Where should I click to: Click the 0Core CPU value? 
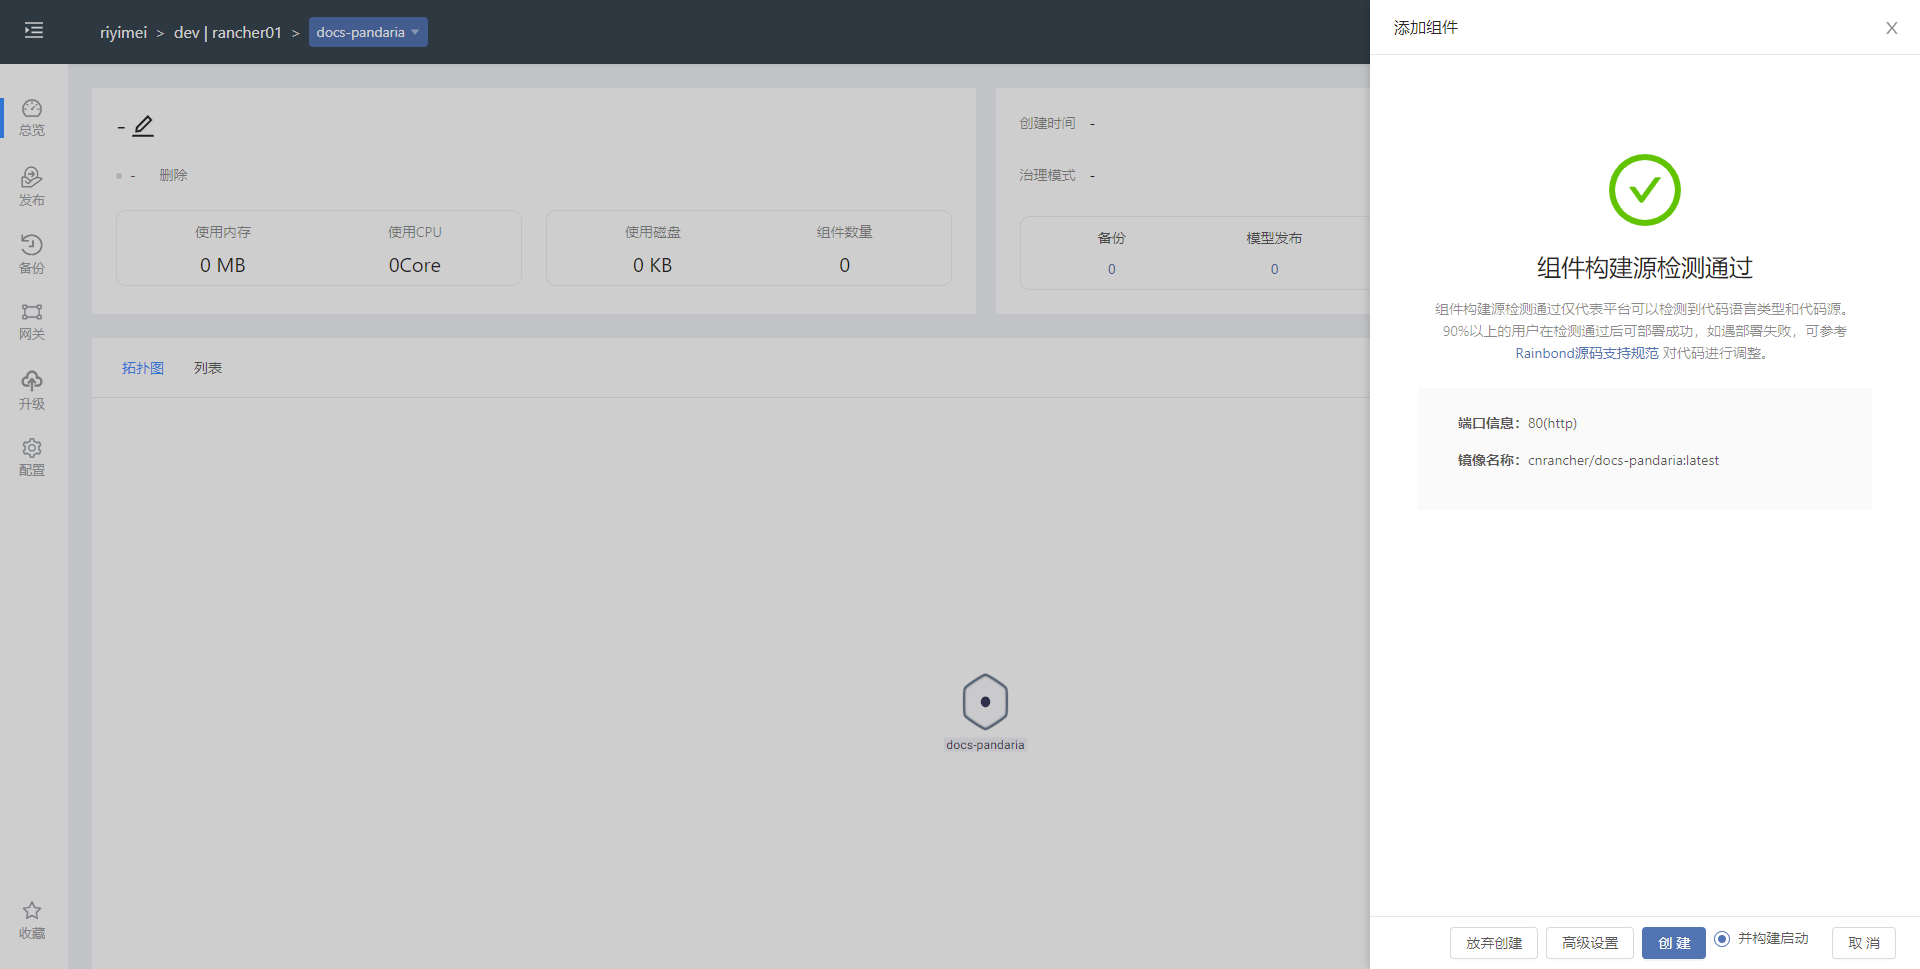[x=415, y=265]
